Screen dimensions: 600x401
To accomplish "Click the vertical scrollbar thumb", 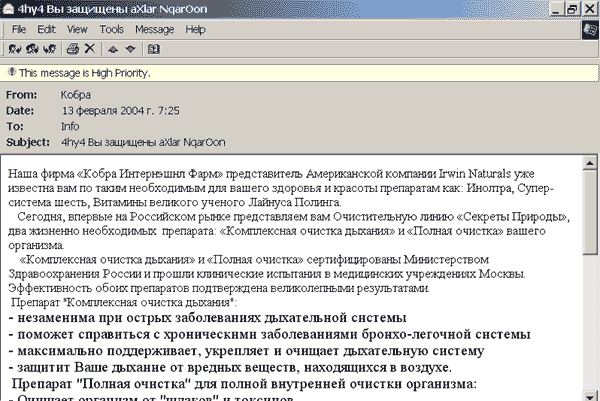I will 590,212.
